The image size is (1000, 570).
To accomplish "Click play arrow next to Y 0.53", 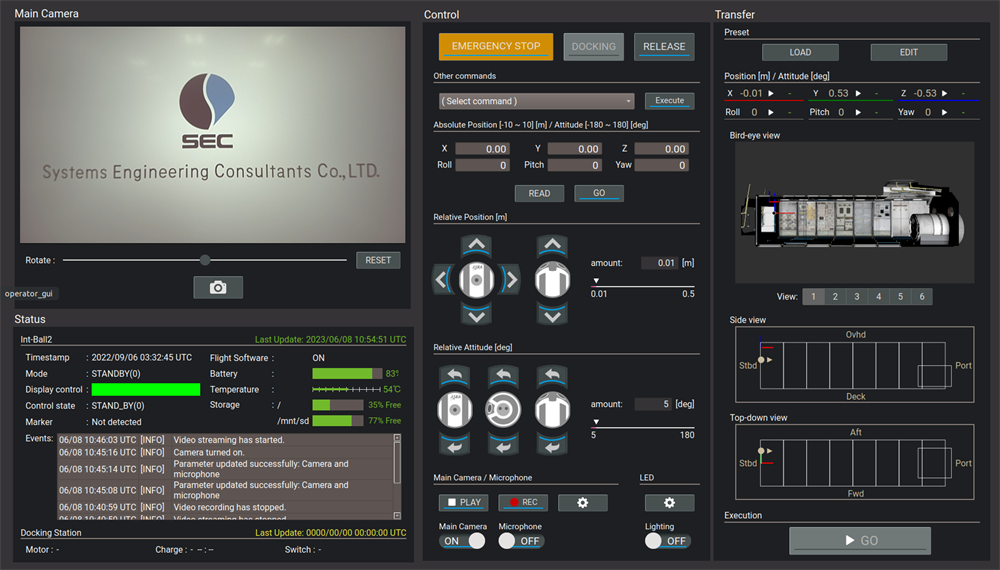I will 858,93.
